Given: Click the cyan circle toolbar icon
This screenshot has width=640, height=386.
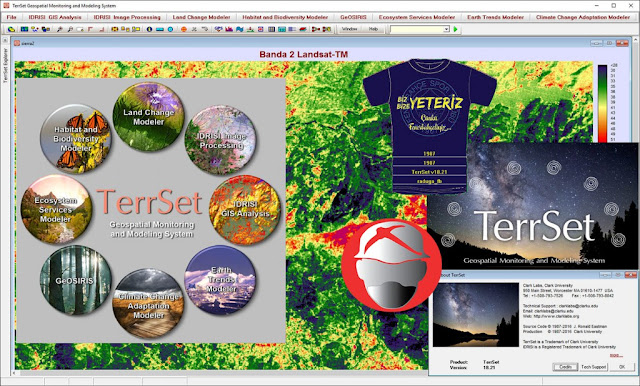Looking at the screenshot, I should point(170,29).
